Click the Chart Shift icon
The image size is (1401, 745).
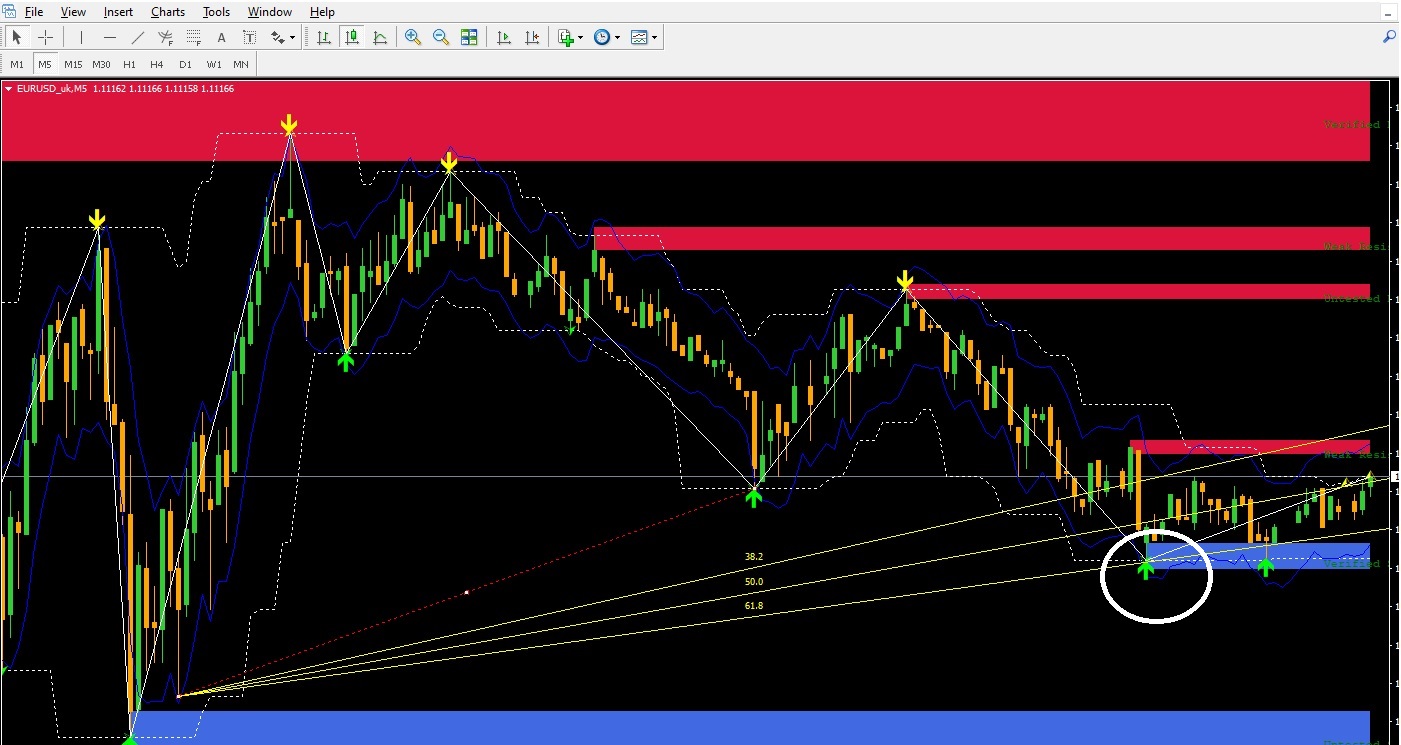pos(532,37)
